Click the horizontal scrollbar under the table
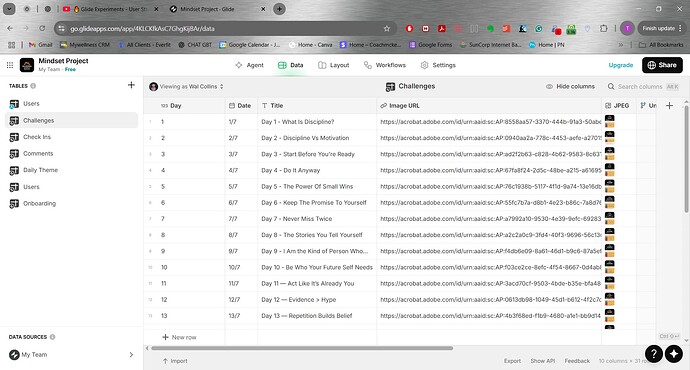This screenshot has height=370, width=690. (x=302, y=348)
